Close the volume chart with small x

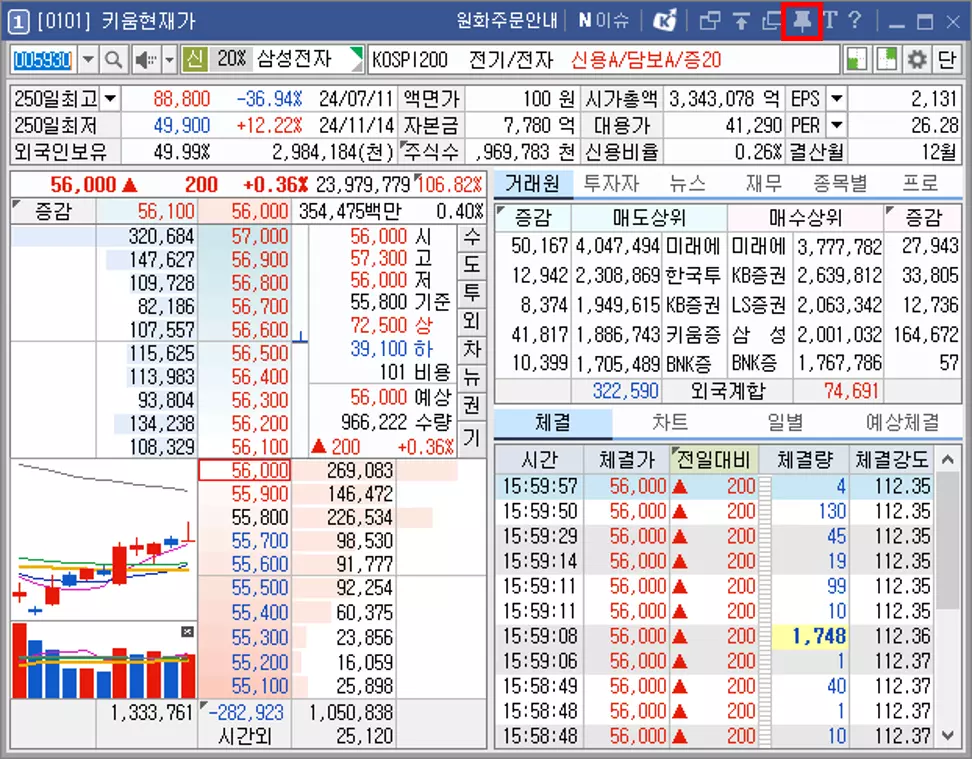[187, 631]
